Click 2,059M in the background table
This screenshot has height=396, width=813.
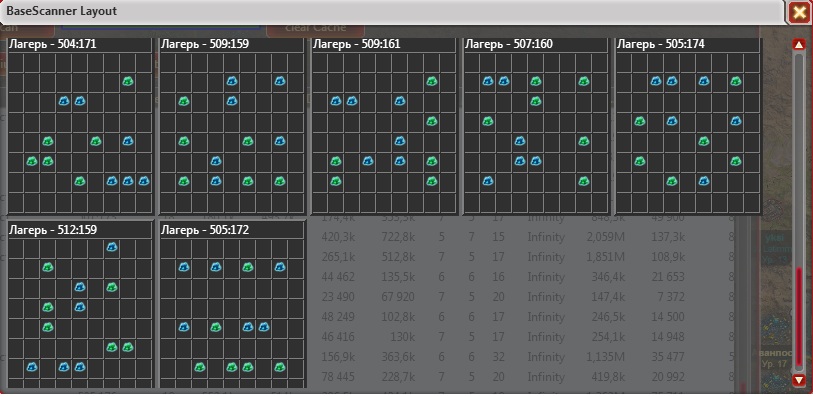point(606,237)
